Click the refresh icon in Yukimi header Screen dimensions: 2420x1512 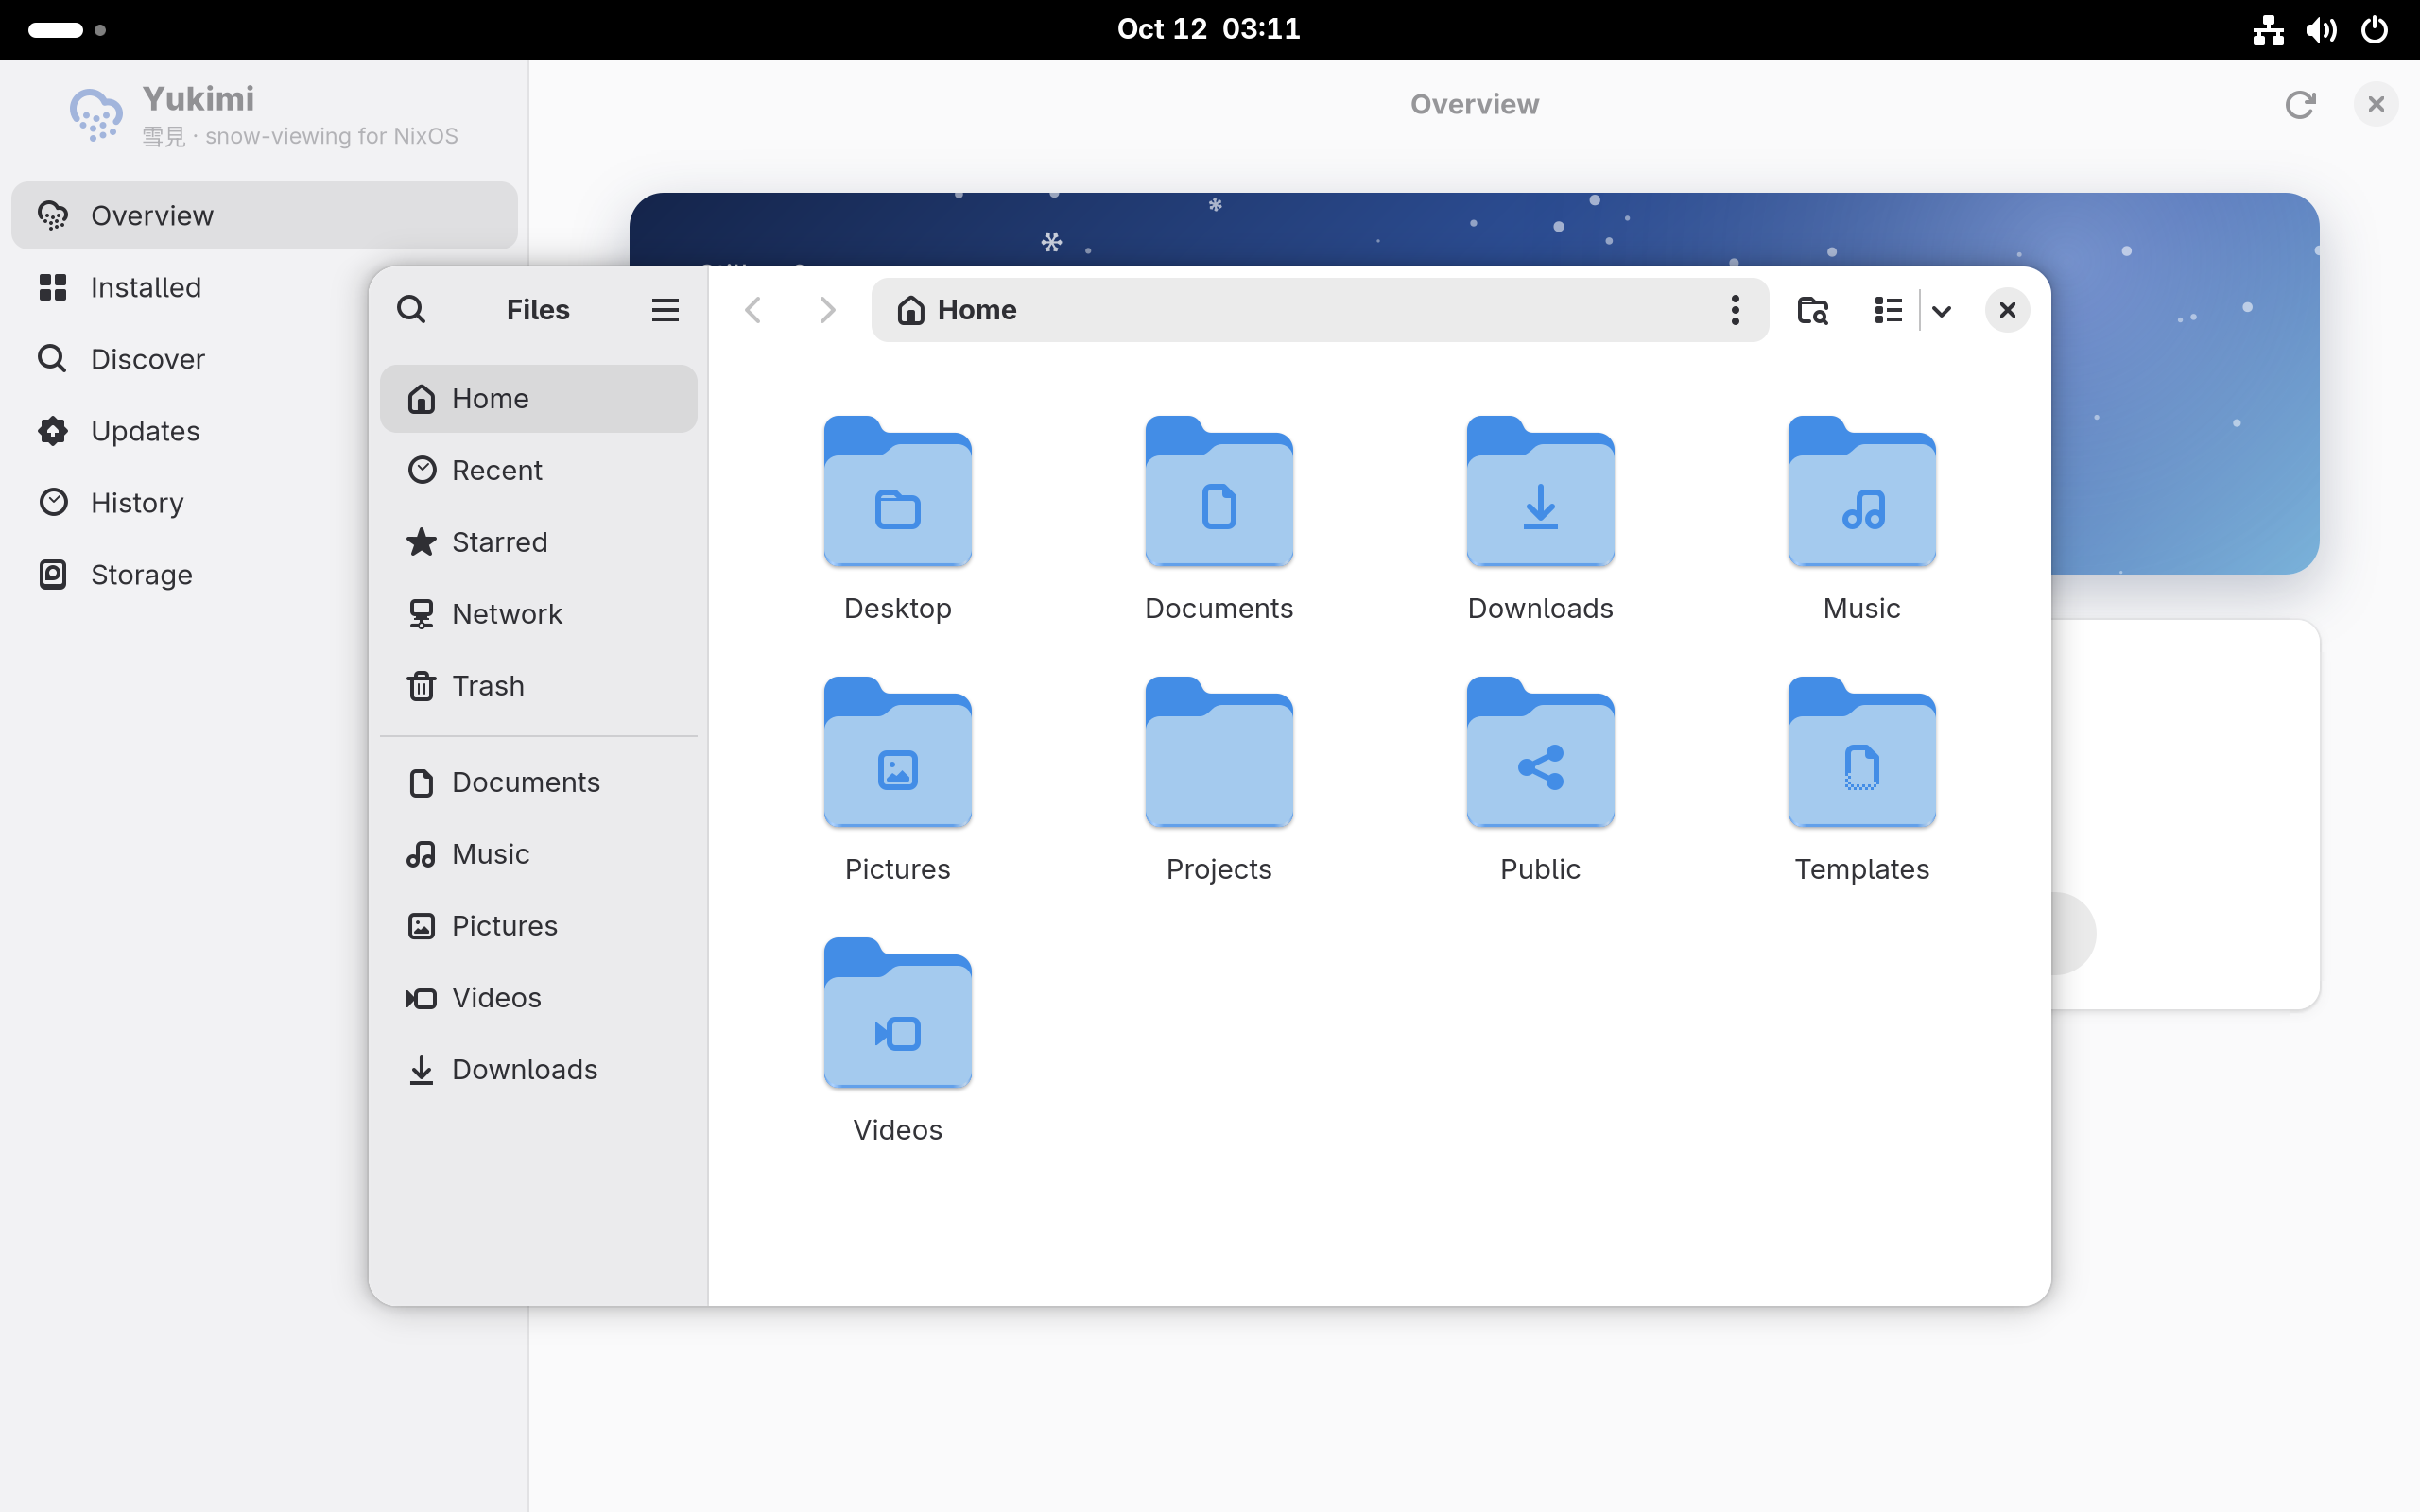point(2300,104)
